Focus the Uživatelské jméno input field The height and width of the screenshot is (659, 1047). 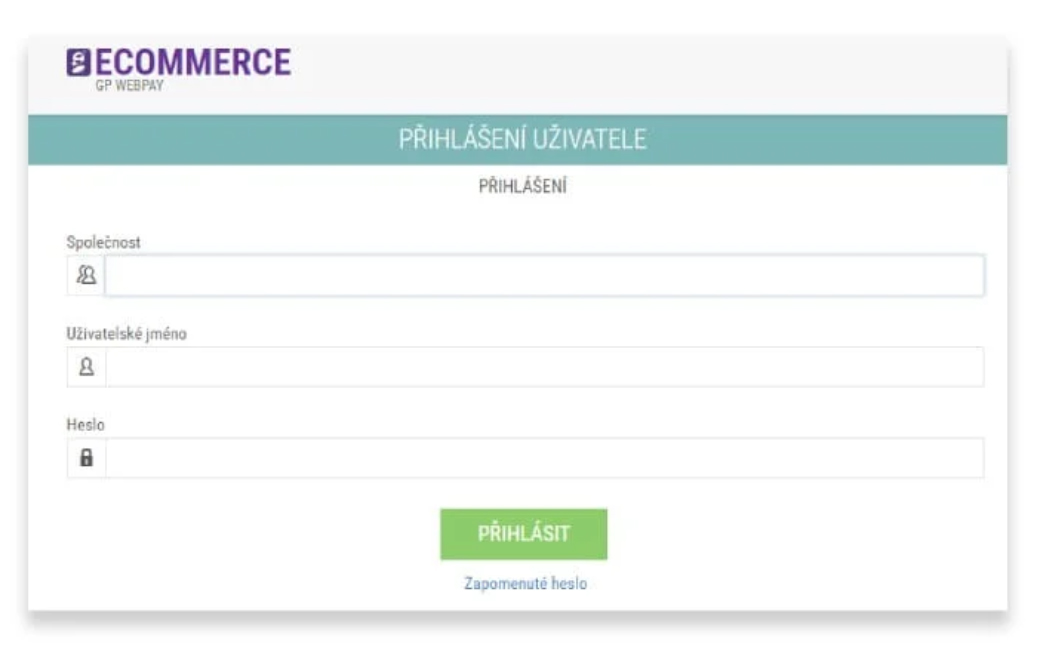(544, 367)
